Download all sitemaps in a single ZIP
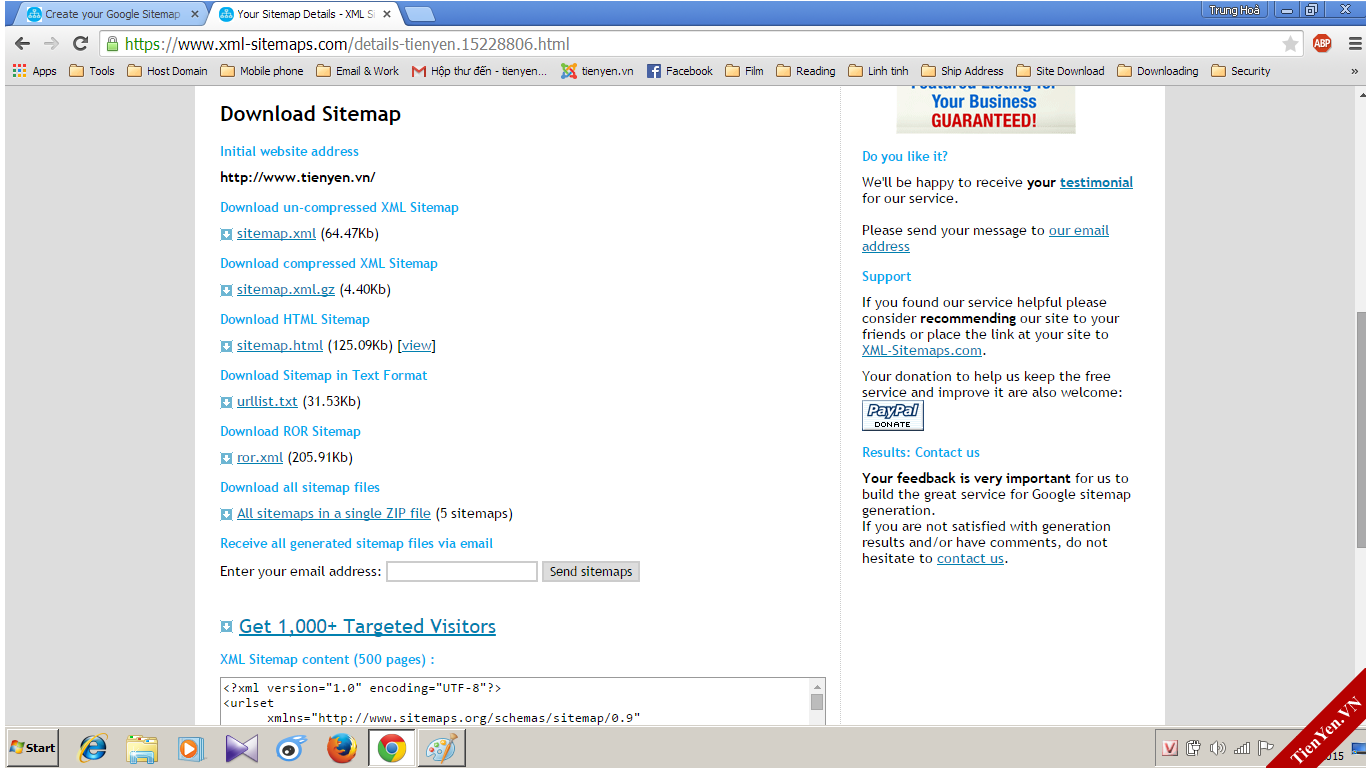The height and width of the screenshot is (768, 1366). [x=334, y=513]
